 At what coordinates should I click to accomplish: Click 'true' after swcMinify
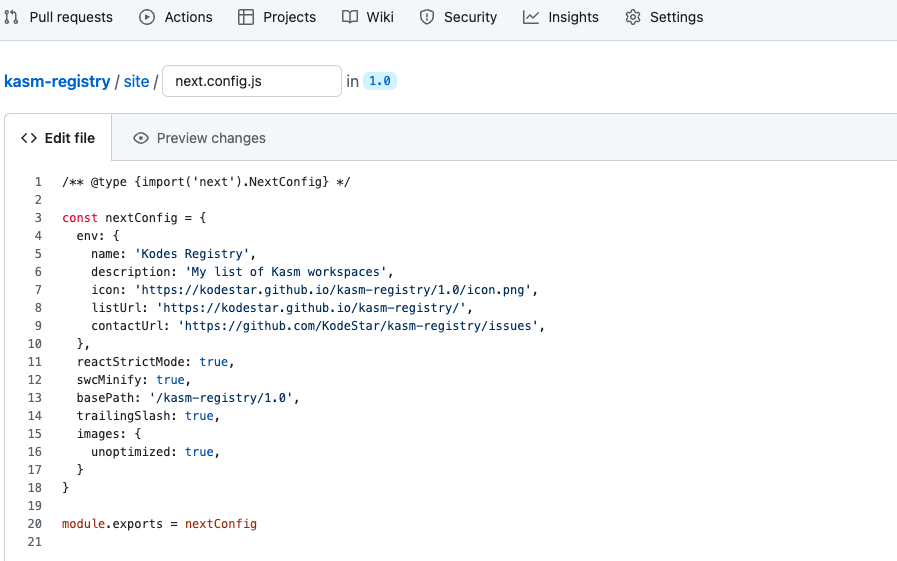pyautogui.click(x=170, y=380)
